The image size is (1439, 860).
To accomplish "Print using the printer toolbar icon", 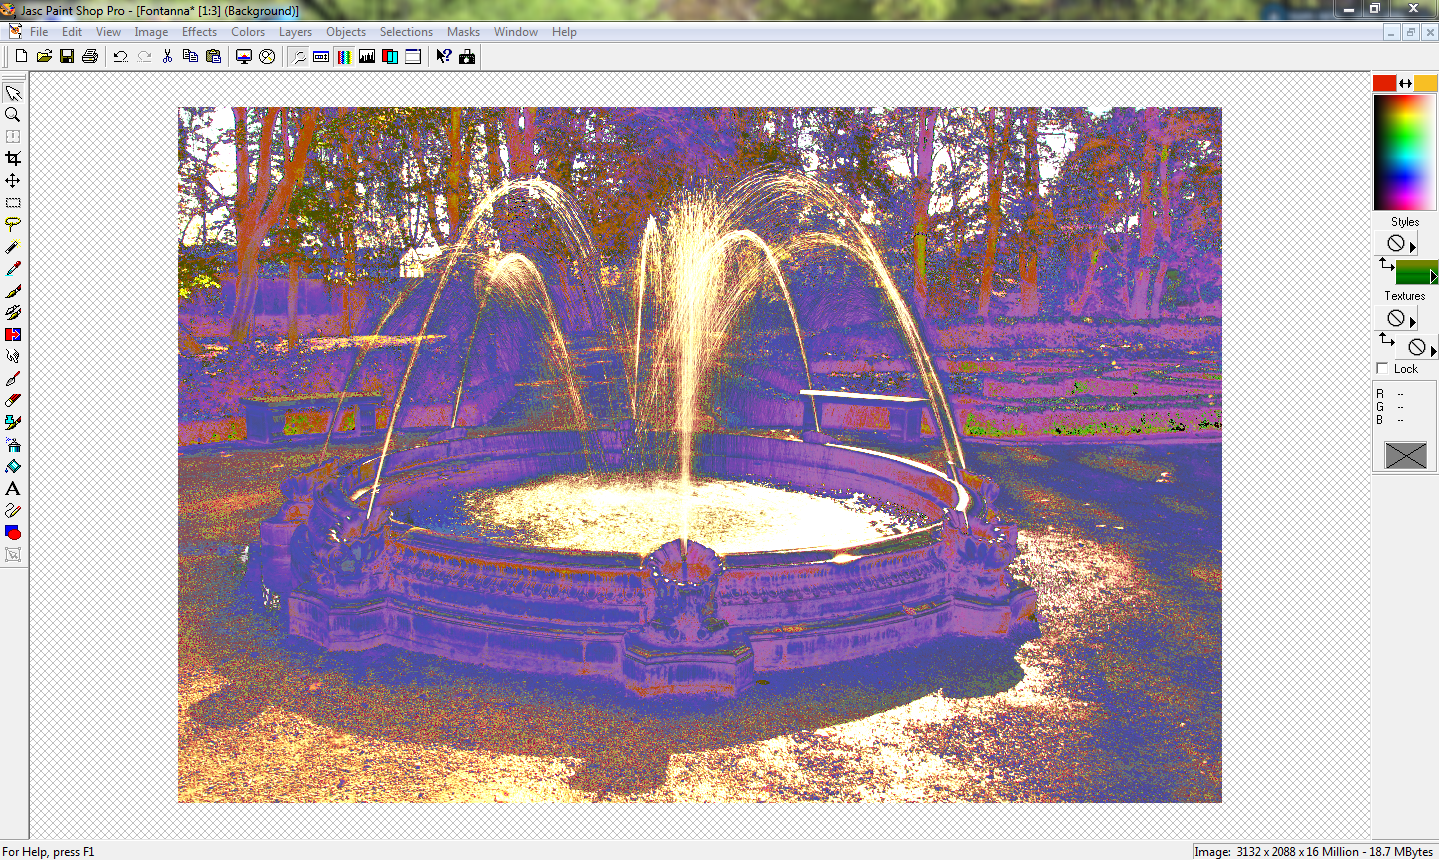I will point(90,56).
